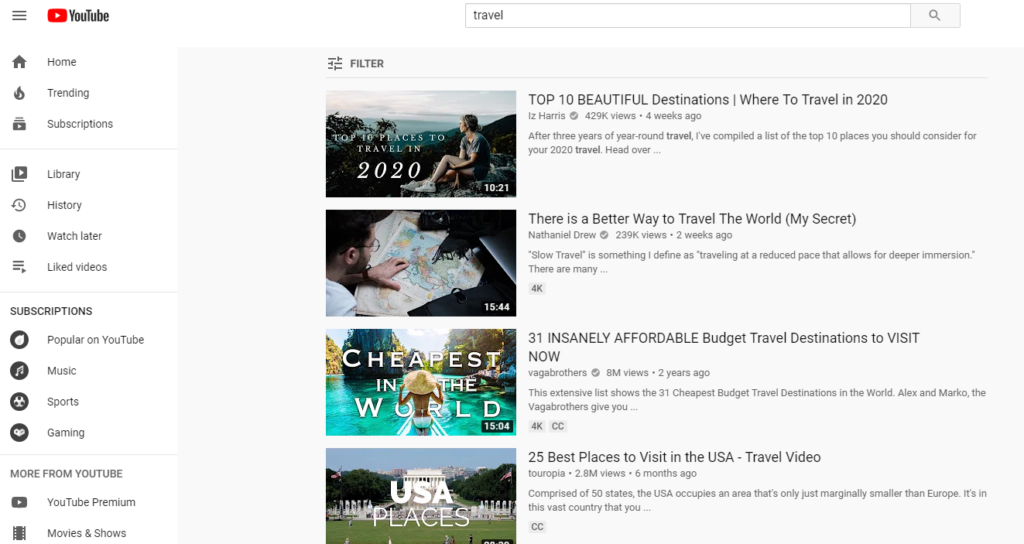The height and width of the screenshot is (544, 1024).
Task: Click the travel search input field
Action: (x=688, y=16)
